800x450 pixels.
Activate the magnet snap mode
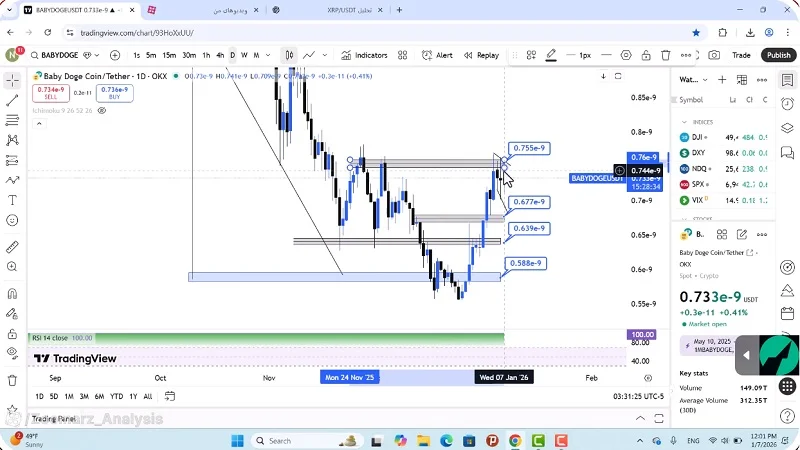pos(12,293)
